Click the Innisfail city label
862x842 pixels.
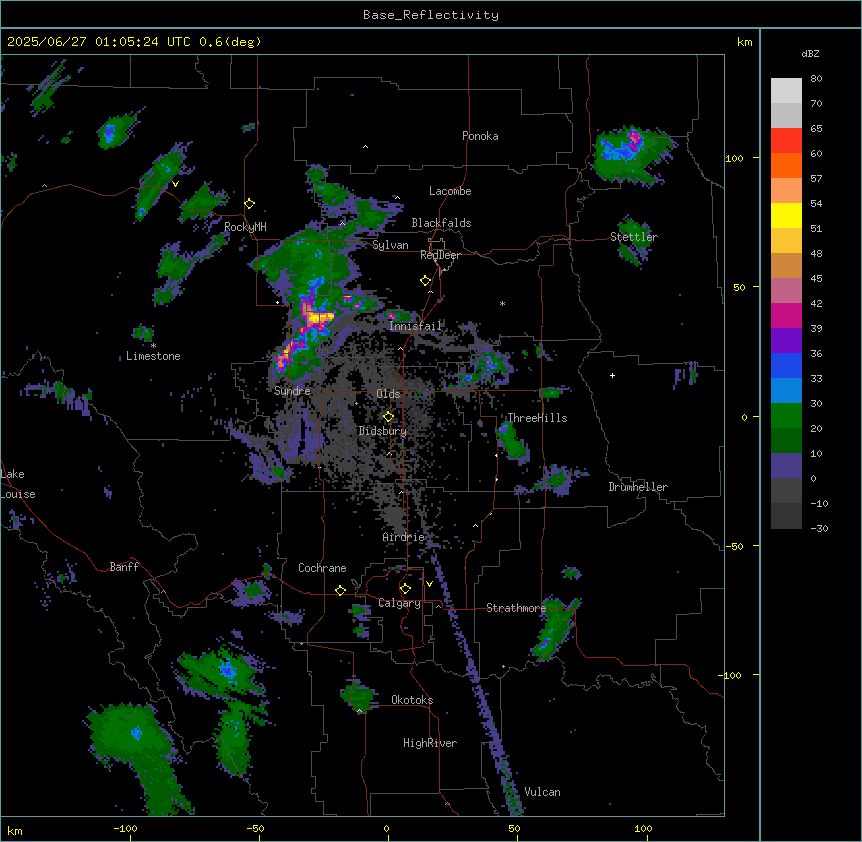pyautogui.click(x=415, y=326)
